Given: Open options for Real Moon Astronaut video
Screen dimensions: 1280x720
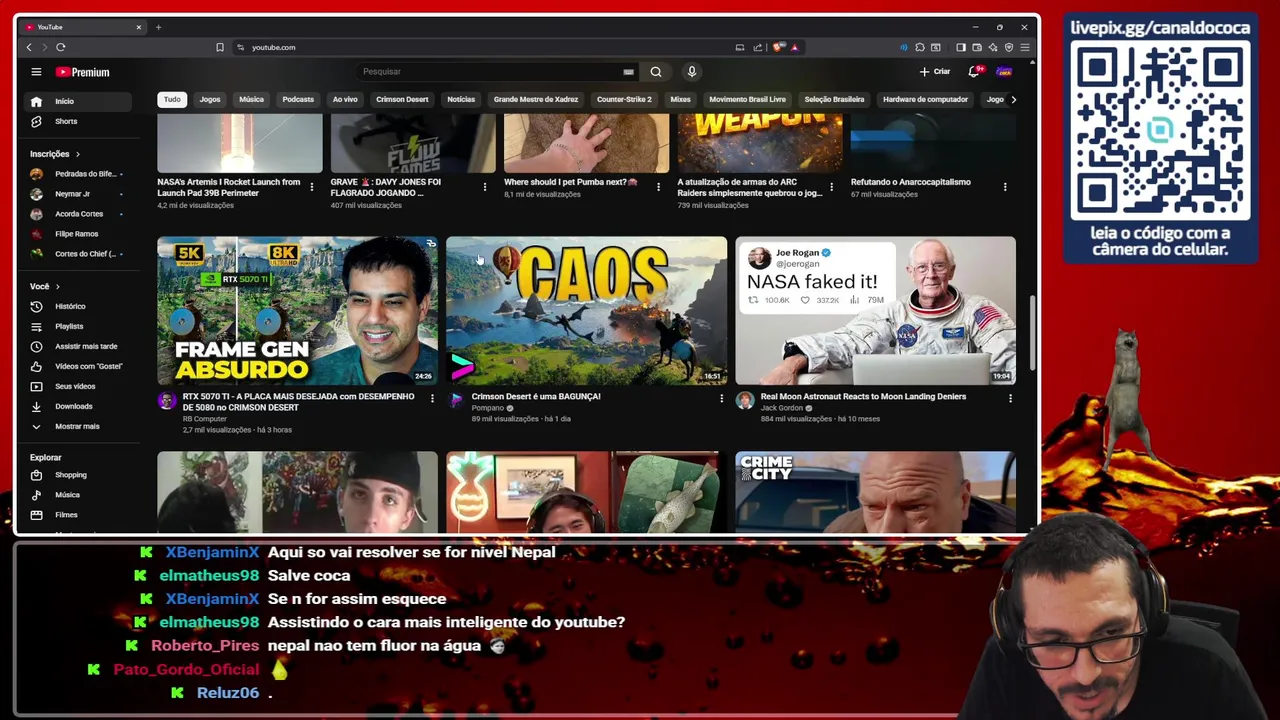Looking at the screenshot, I should (x=1010, y=399).
